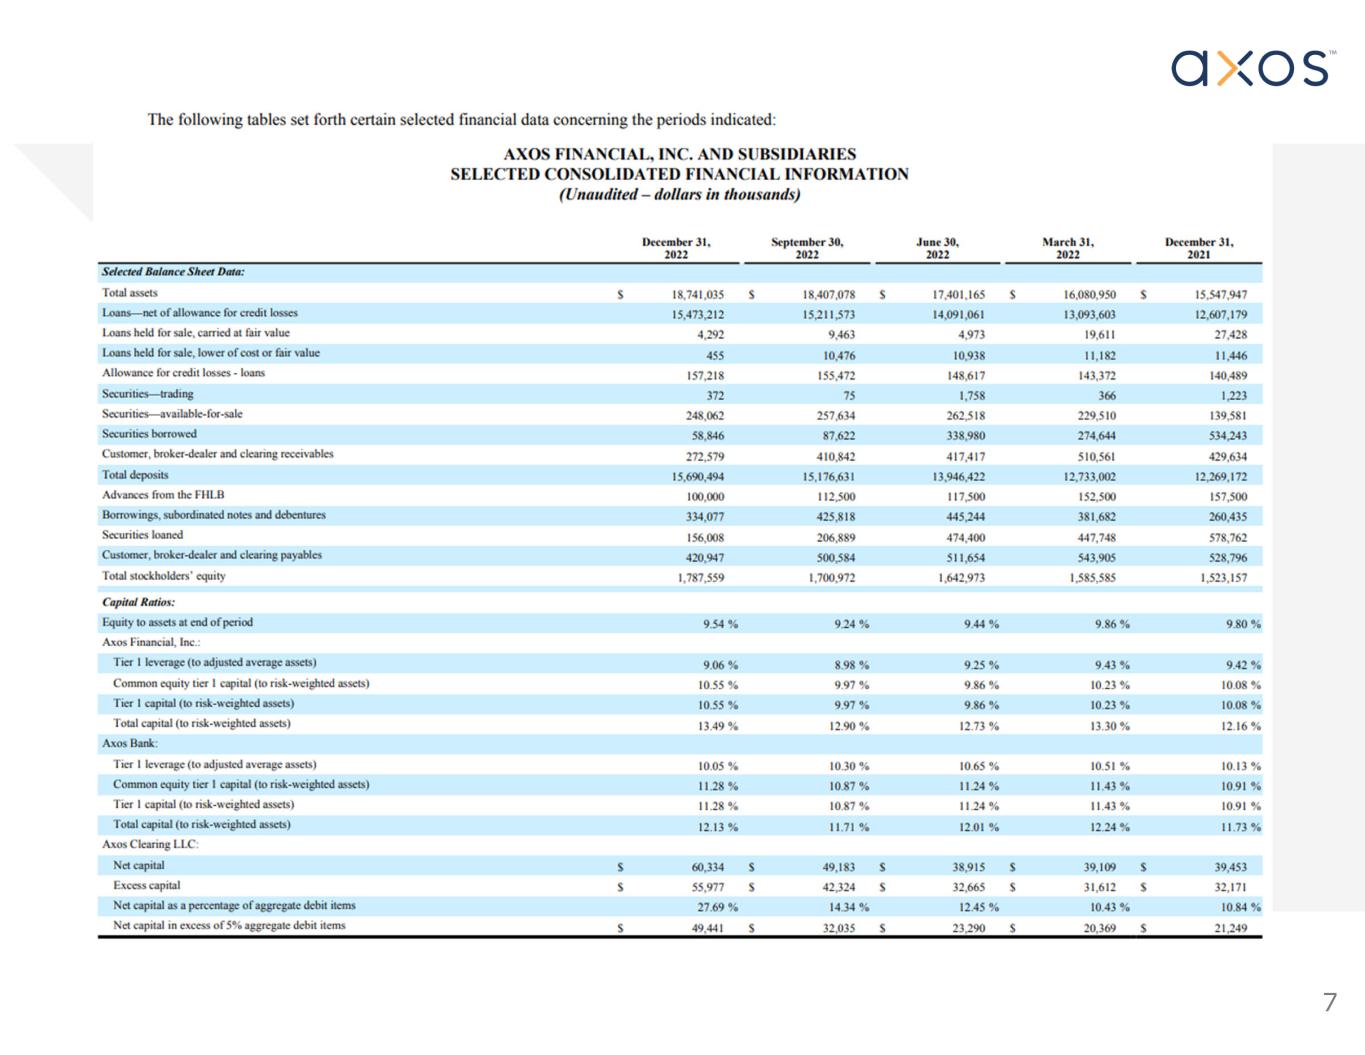1365x1055 pixels.
Task: Click equity to assets ratio 9.54 %
Action: pyautogui.click(x=720, y=624)
